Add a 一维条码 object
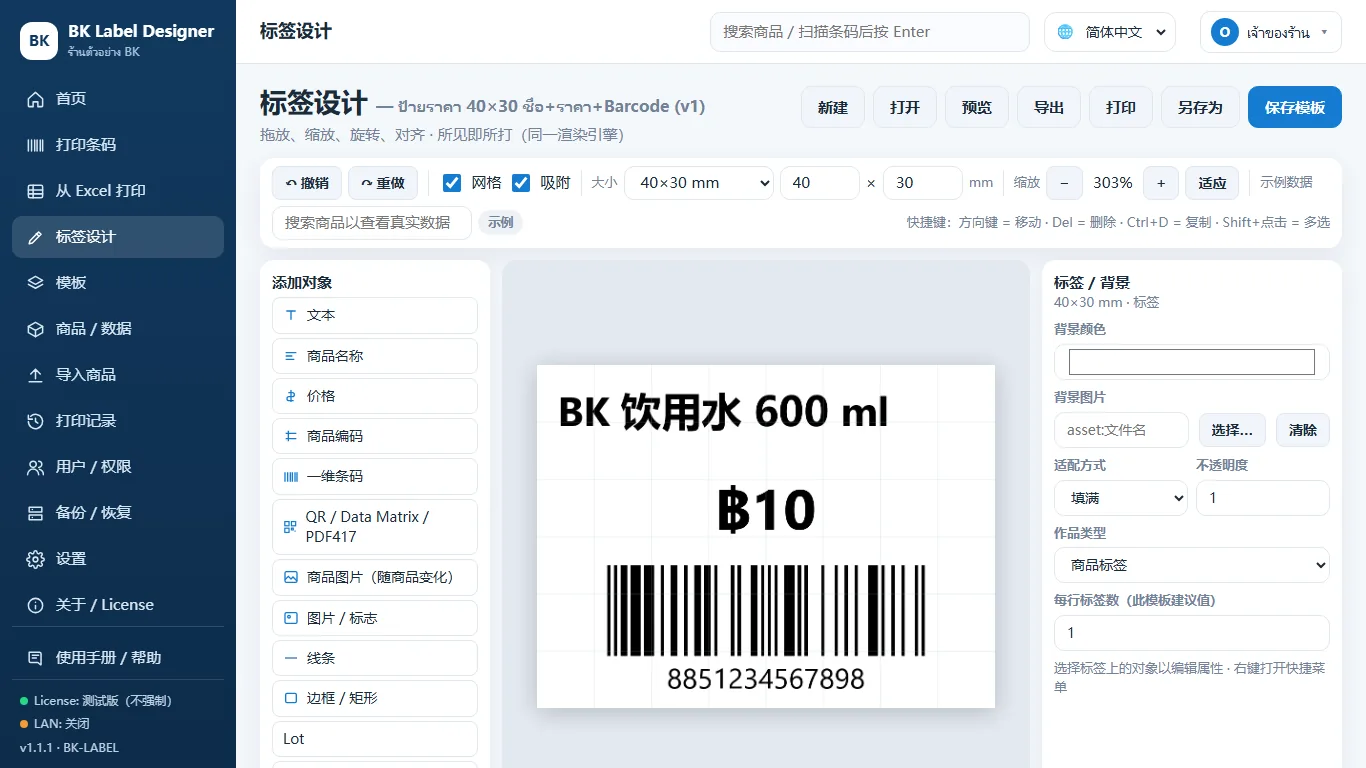 click(375, 477)
